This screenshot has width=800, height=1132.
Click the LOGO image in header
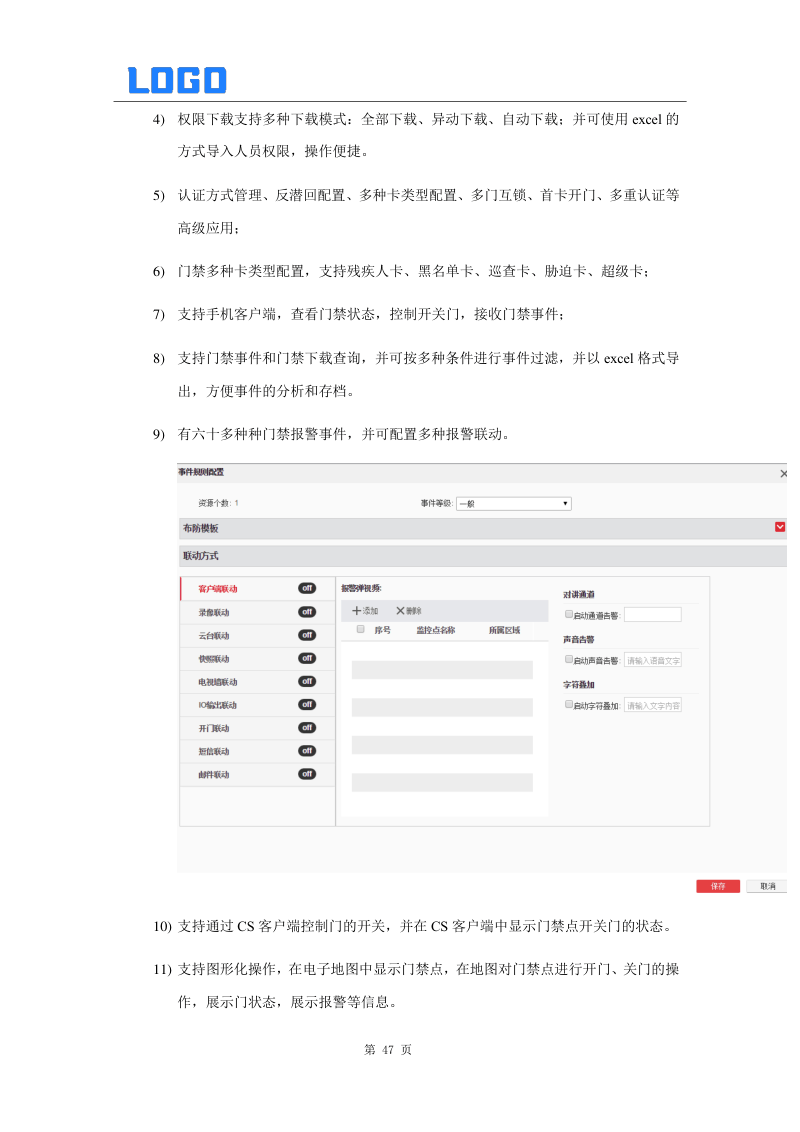coord(177,80)
